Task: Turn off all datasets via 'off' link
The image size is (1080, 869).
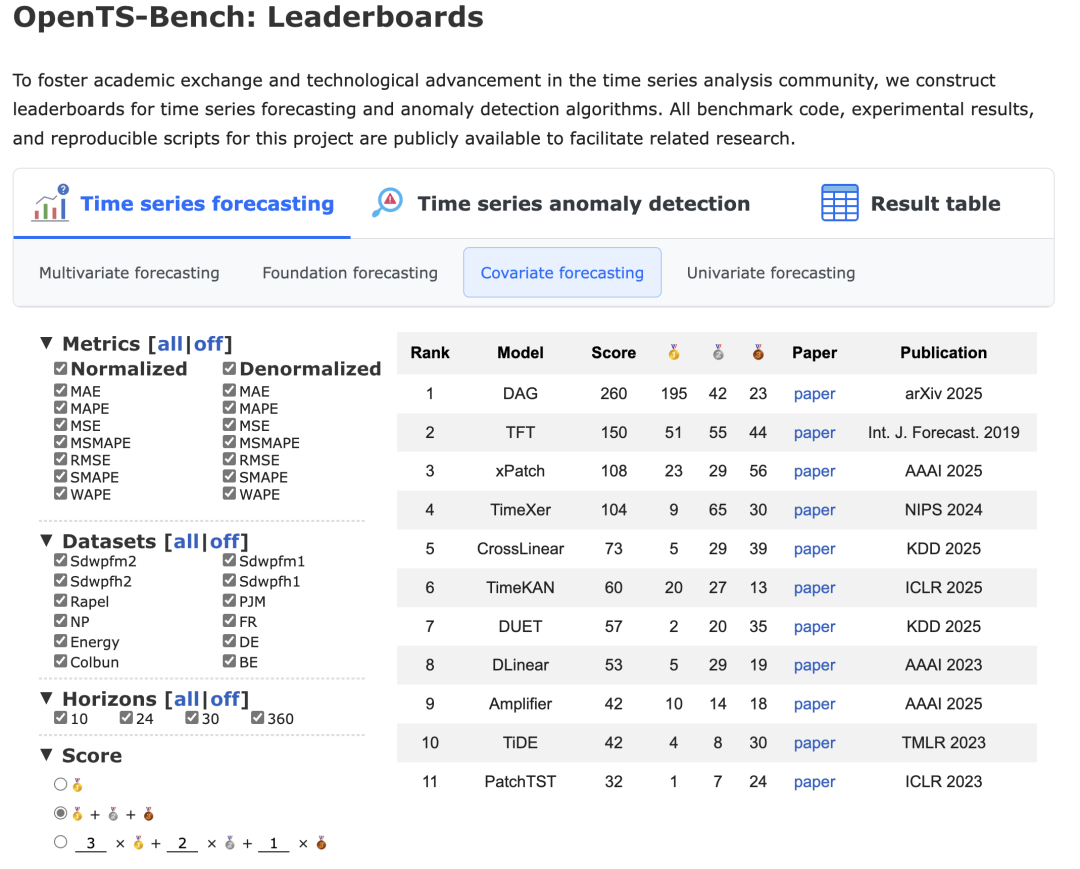Action: coord(225,541)
